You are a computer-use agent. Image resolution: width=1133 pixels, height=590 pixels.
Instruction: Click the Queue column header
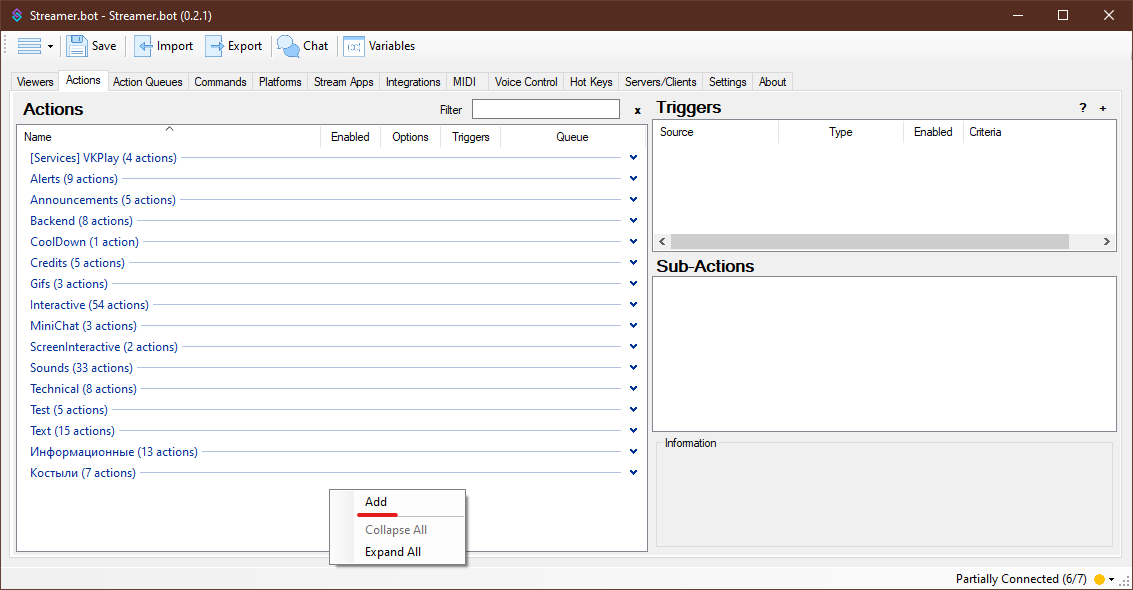click(x=572, y=136)
